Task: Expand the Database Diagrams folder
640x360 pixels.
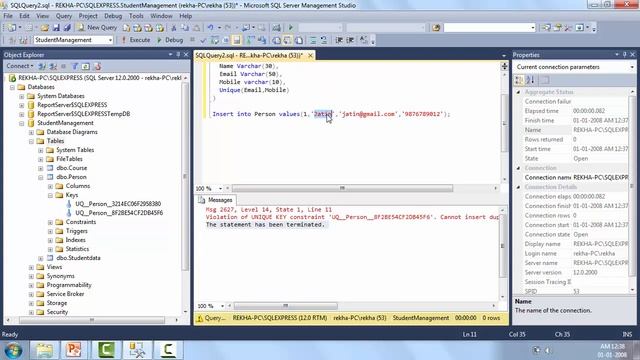Action: [x=31, y=132]
